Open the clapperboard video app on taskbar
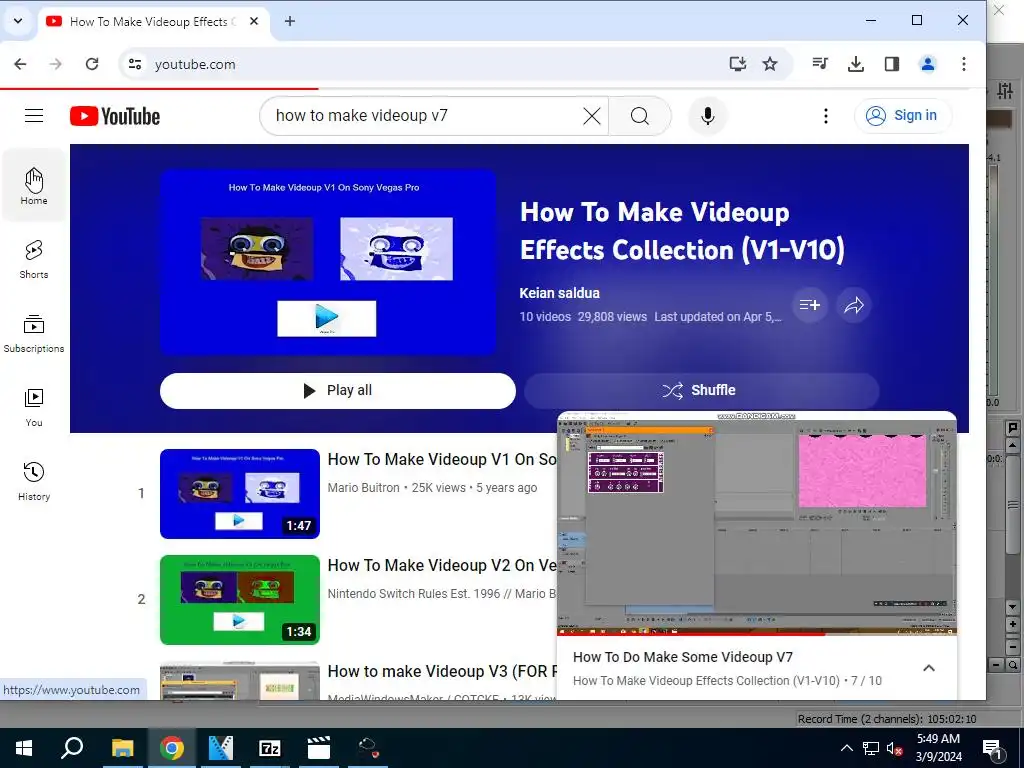The image size is (1024, 768). pyautogui.click(x=319, y=748)
